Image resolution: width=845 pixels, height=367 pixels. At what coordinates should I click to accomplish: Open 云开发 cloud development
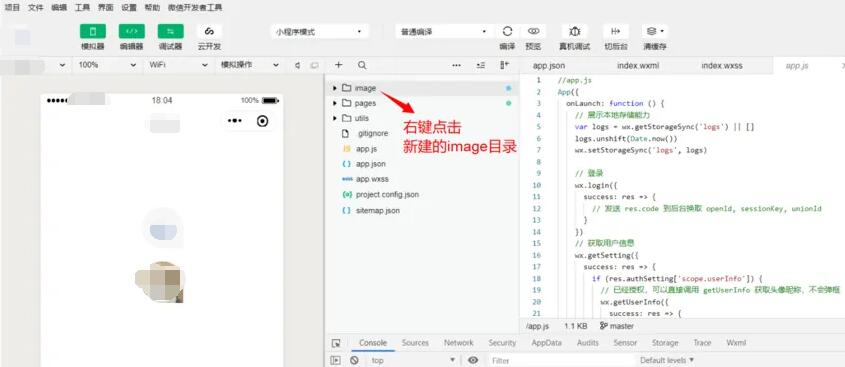pos(209,31)
